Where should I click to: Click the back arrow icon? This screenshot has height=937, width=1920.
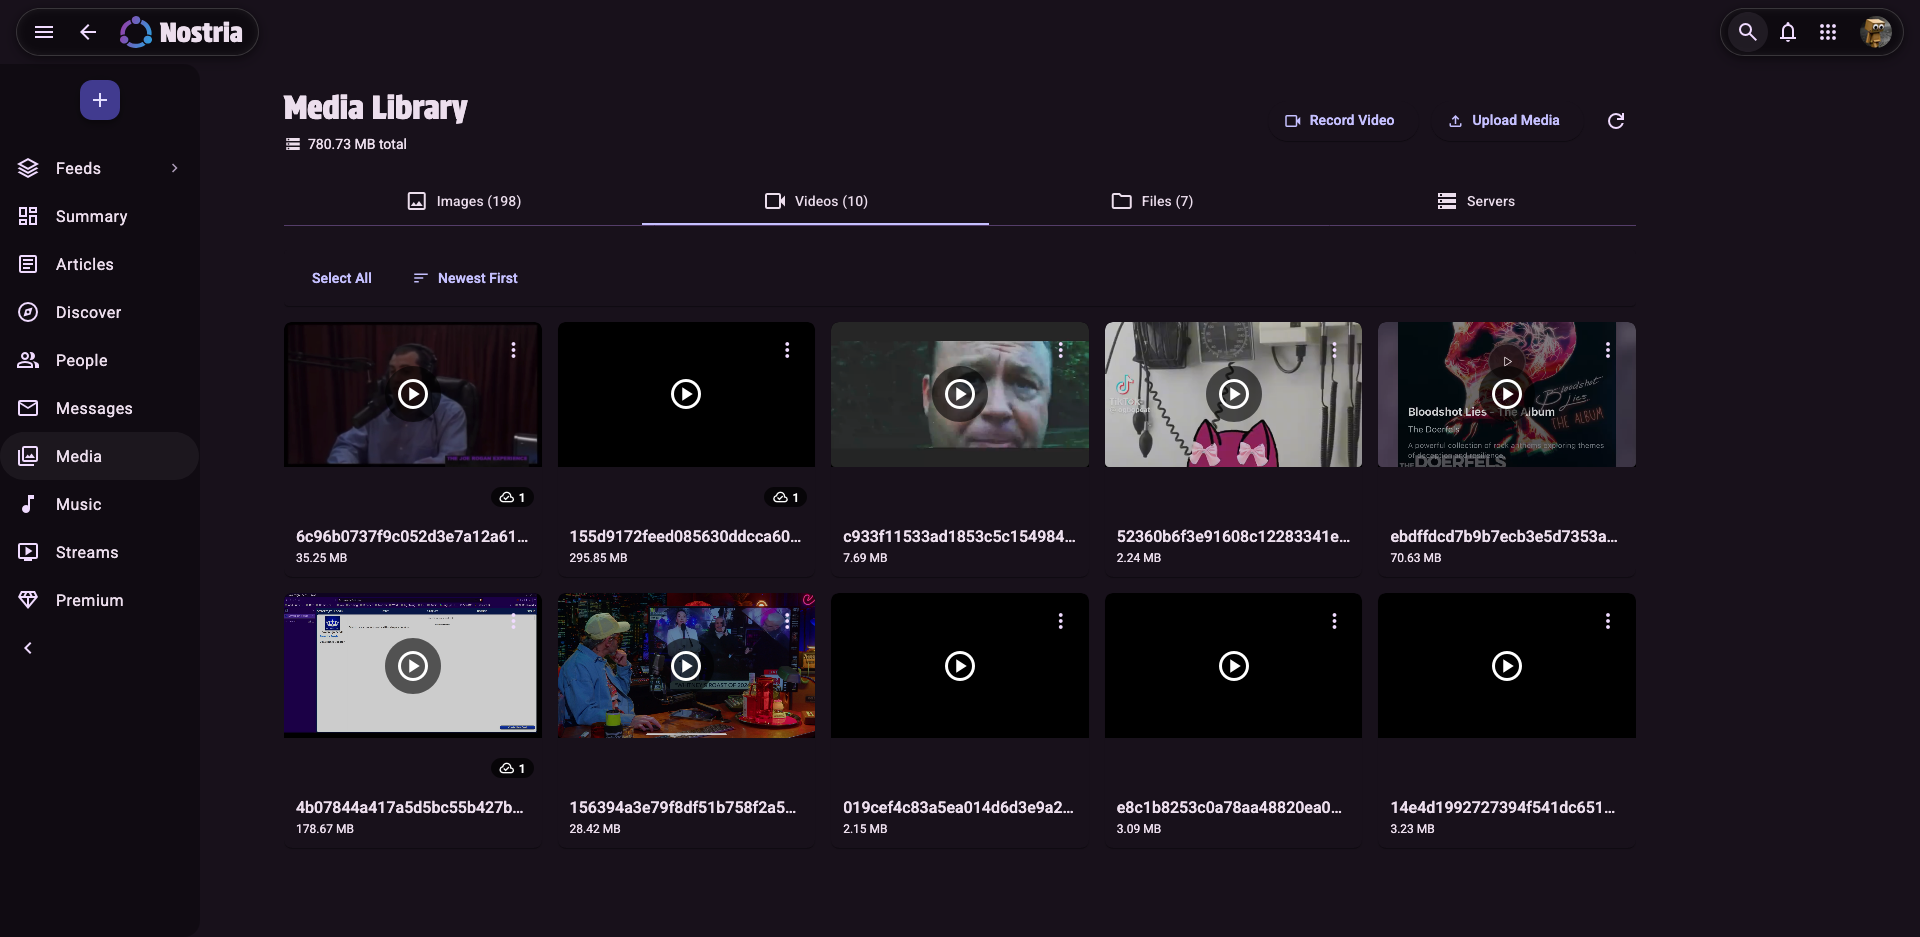tap(88, 32)
